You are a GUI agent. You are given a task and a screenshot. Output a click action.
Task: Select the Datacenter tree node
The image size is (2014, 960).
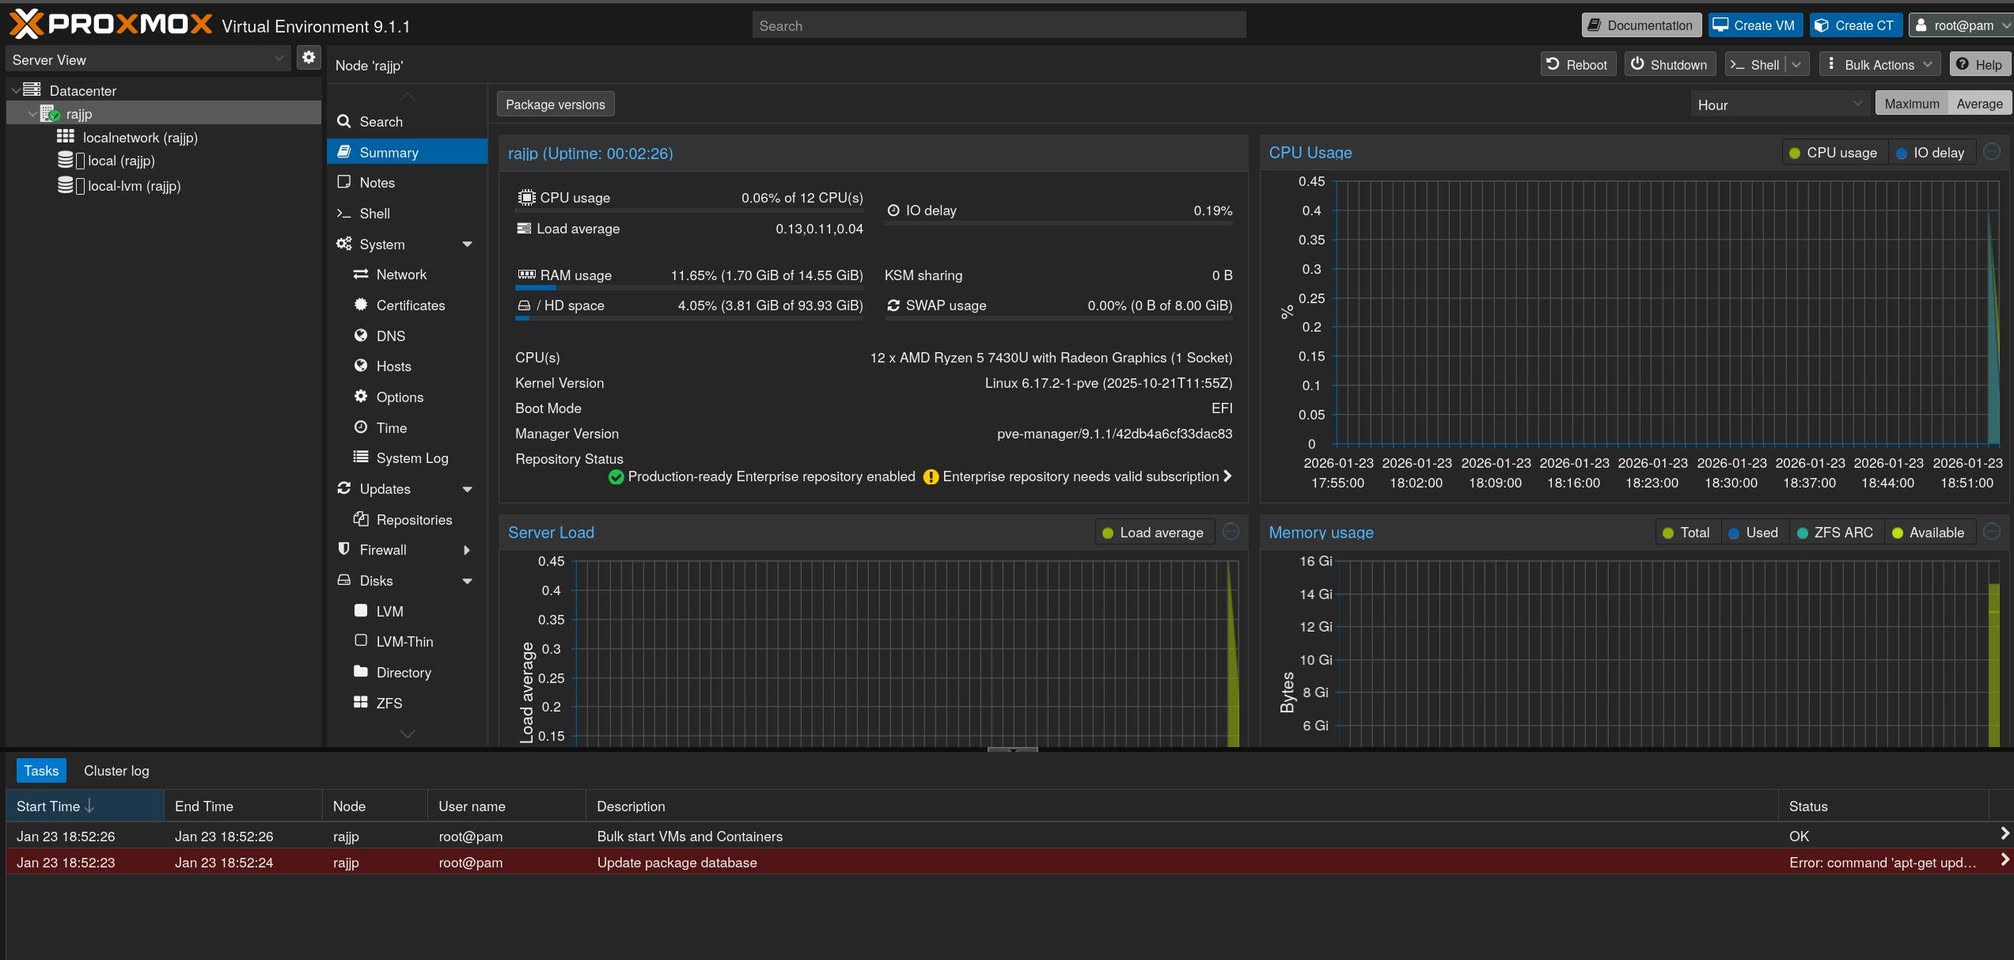point(83,90)
